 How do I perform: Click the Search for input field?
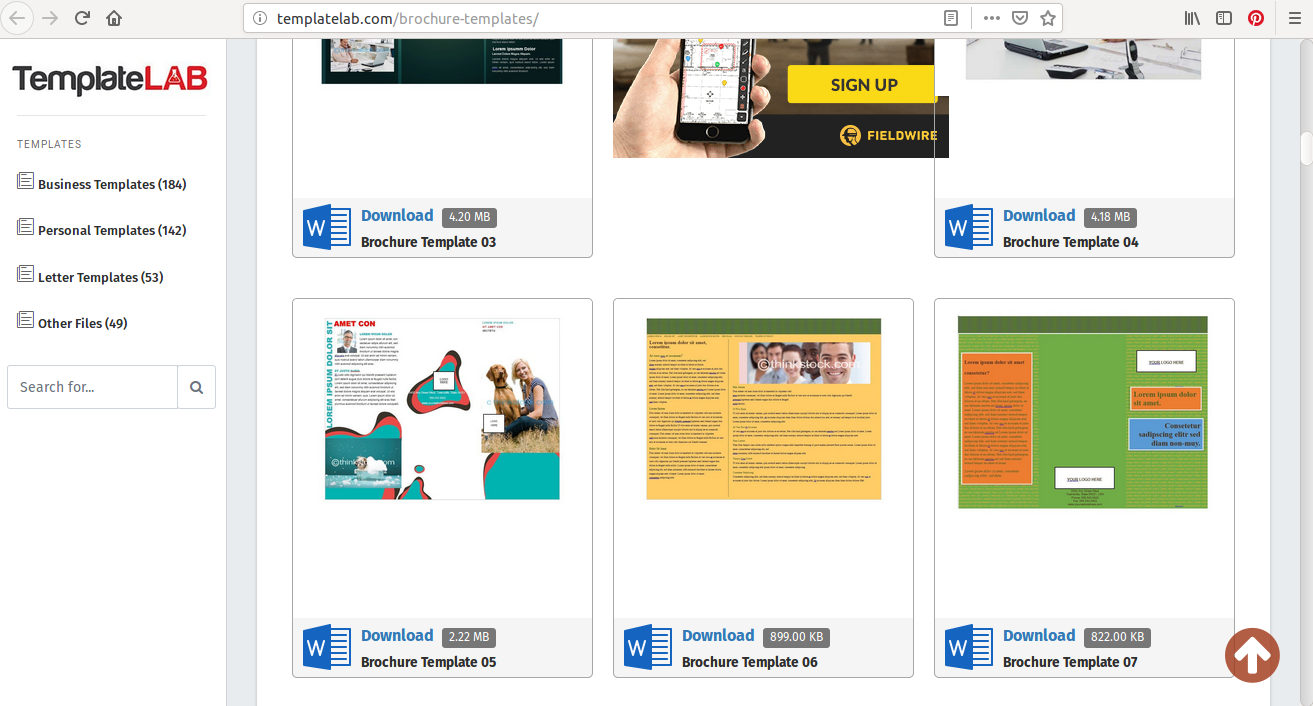[92, 387]
